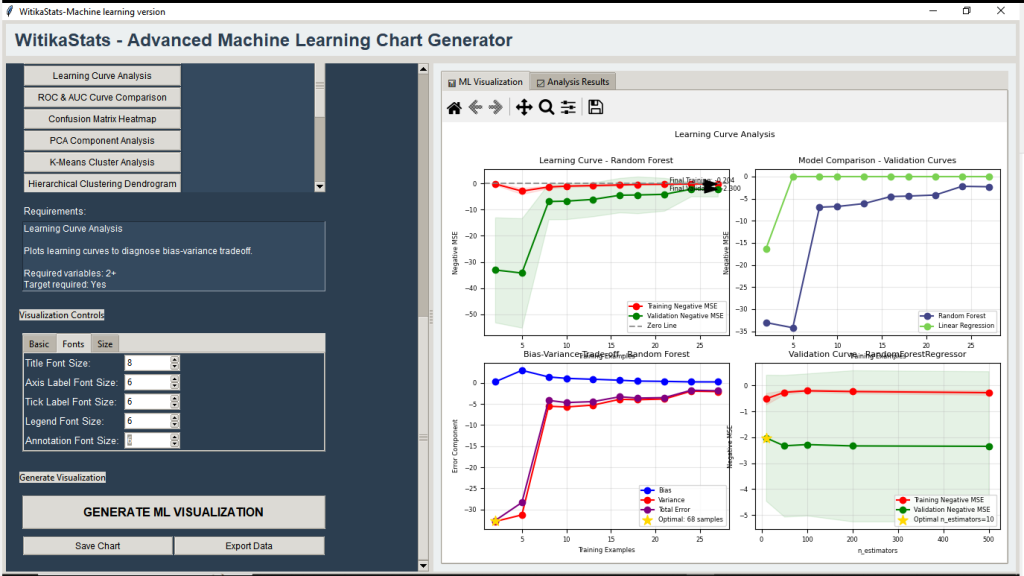Click GENERATE ML VISUALIZATION button

174,512
